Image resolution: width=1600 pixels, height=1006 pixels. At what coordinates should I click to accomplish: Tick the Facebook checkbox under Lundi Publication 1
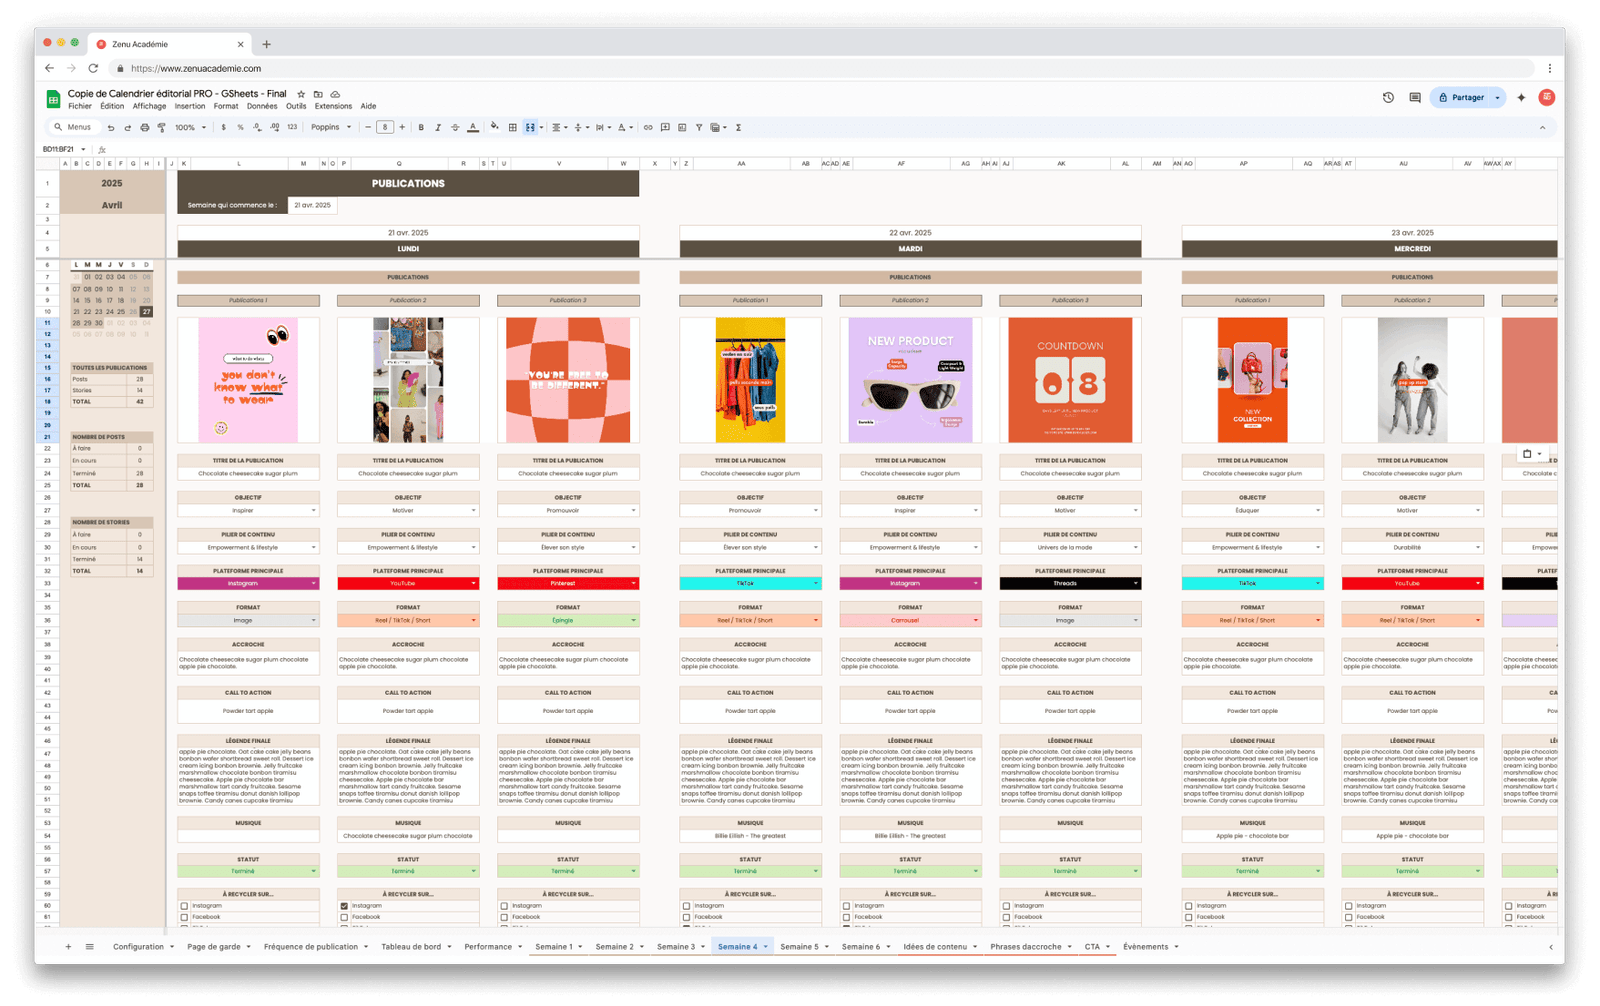184,917
